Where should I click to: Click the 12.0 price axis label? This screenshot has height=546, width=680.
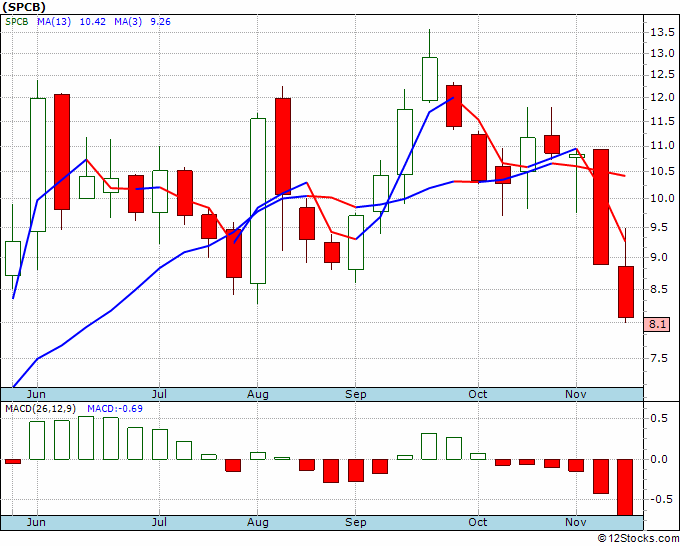coord(662,98)
